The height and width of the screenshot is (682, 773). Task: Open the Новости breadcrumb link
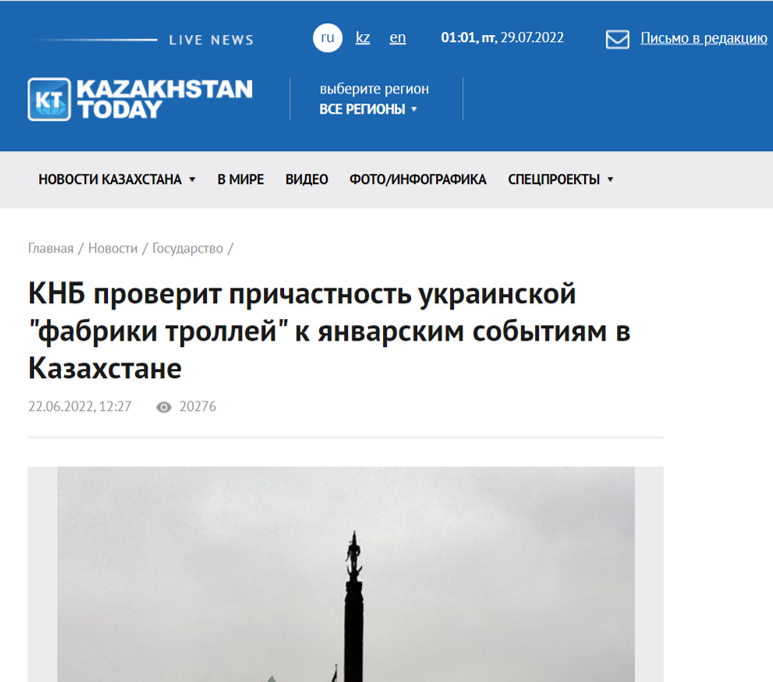click(113, 248)
